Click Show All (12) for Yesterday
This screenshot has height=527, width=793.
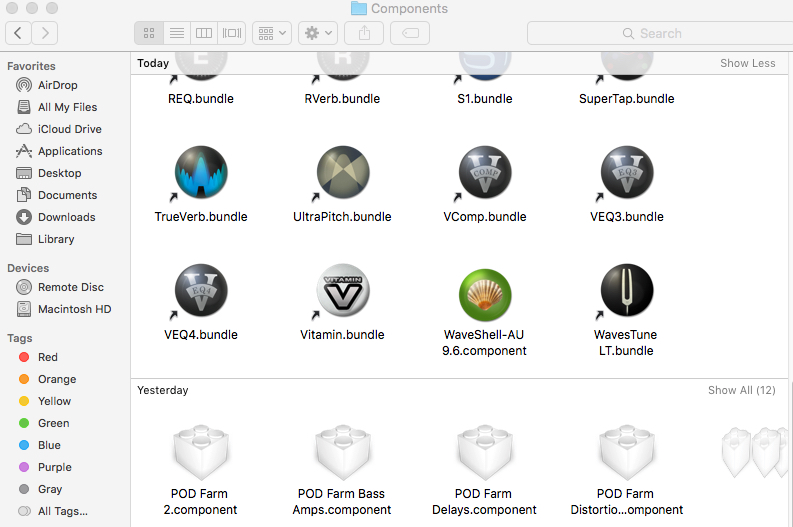pos(741,390)
